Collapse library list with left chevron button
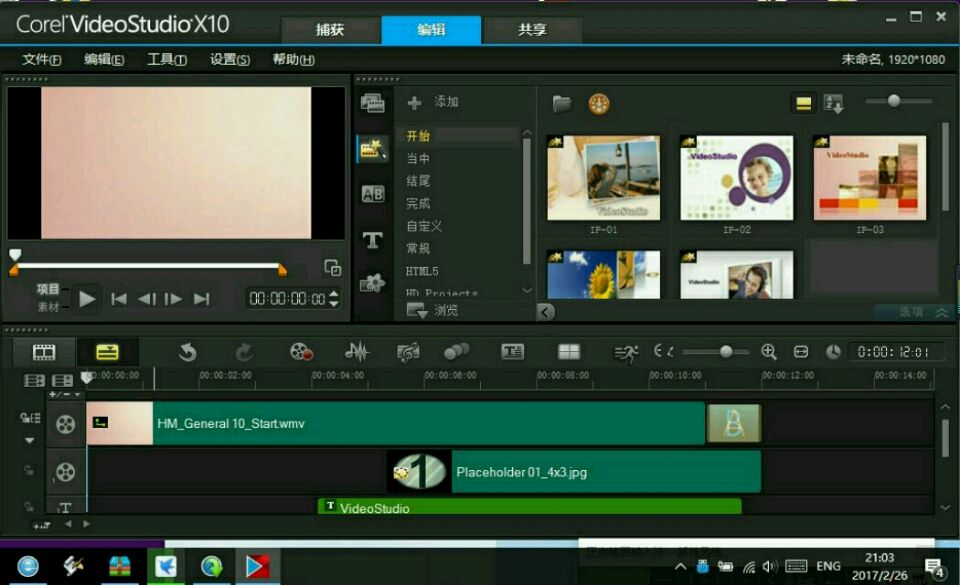Image resolution: width=960 pixels, height=585 pixels. click(546, 312)
